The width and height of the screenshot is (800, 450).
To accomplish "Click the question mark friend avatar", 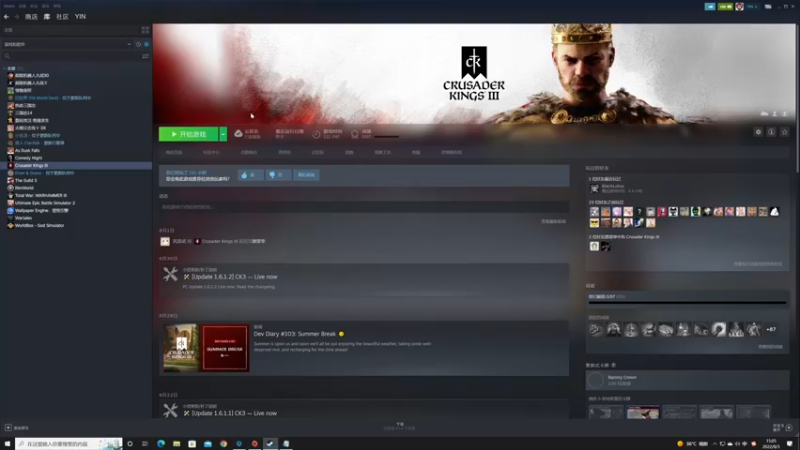I will [639, 212].
